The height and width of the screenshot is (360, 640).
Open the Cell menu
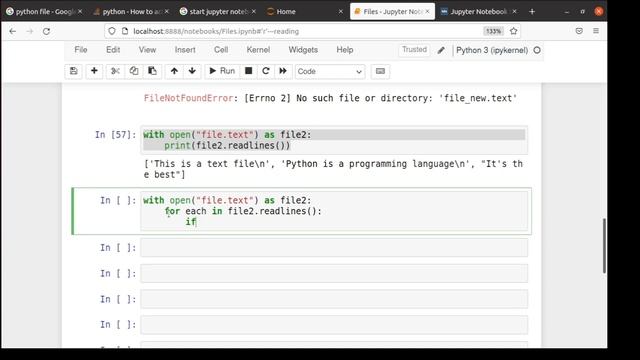click(221, 50)
